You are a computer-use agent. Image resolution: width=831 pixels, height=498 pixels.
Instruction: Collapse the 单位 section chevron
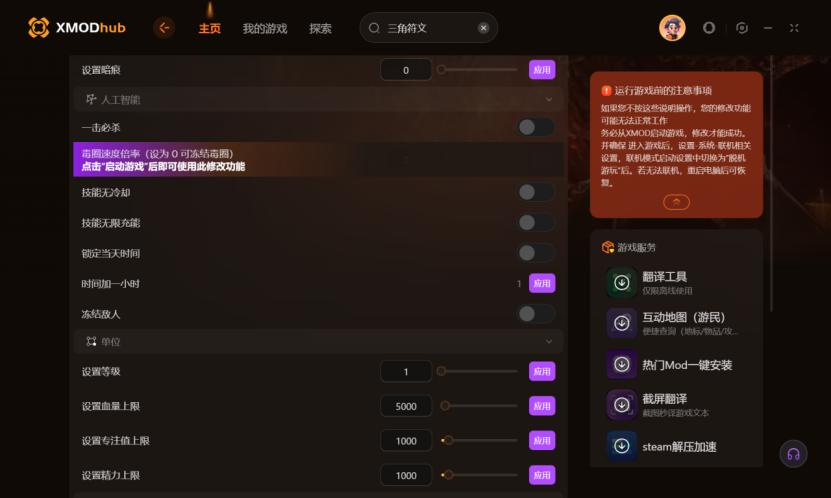click(x=549, y=342)
